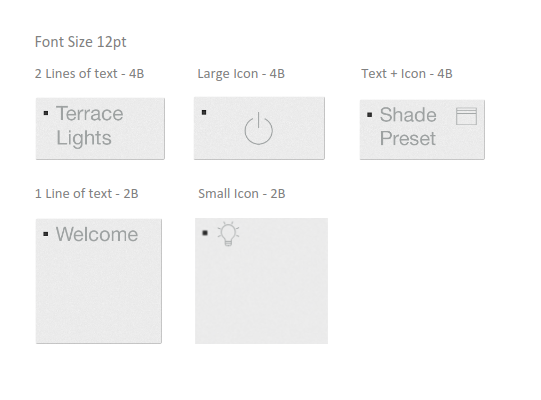This screenshot has width=541, height=400.
Task: Click the indicator dot beside Shade Preset
Action: [370, 115]
